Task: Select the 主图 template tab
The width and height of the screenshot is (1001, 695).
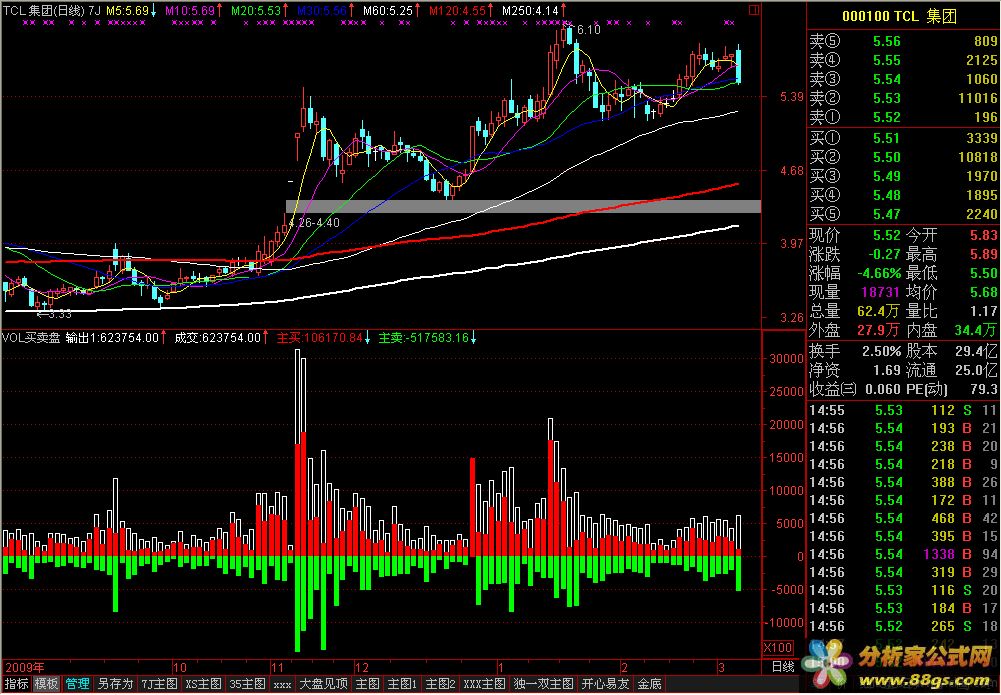Action: [x=367, y=684]
